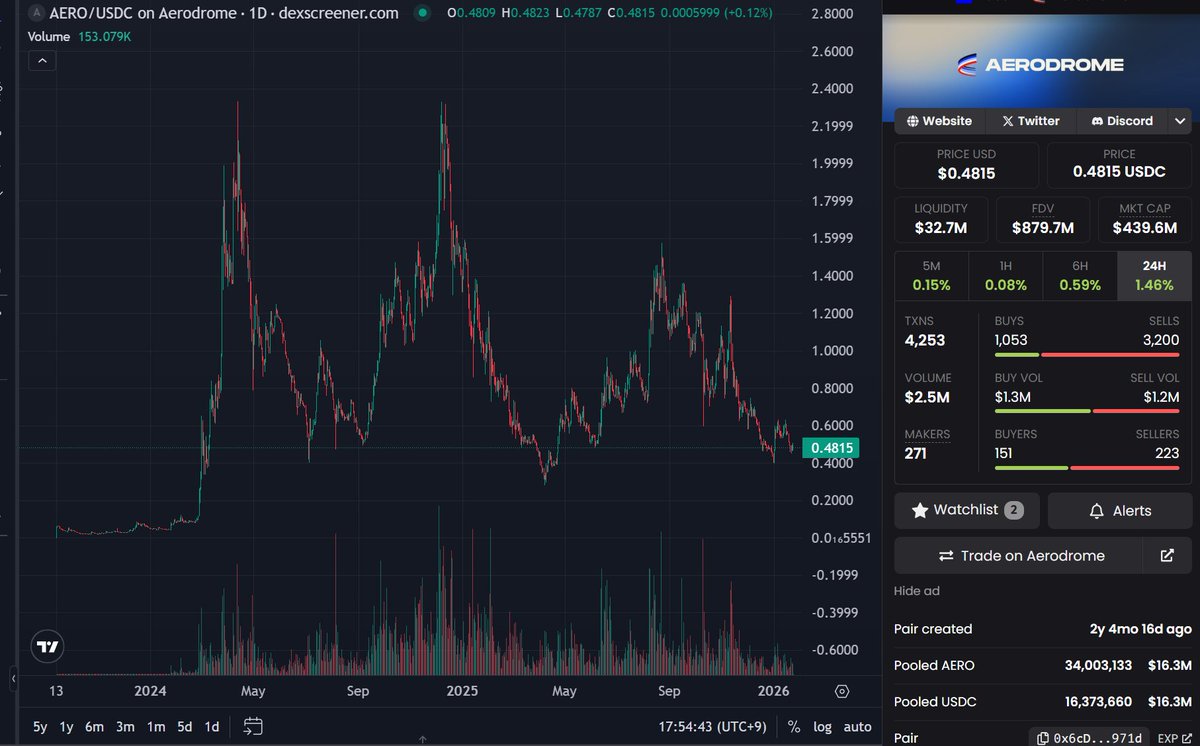
Task: Toggle auto scale on chart
Action: [x=857, y=727]
